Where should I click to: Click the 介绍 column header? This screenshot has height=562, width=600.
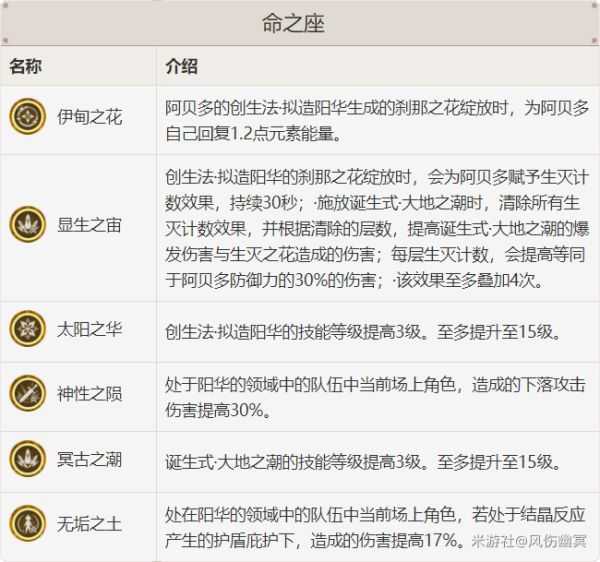coord(182,67)
